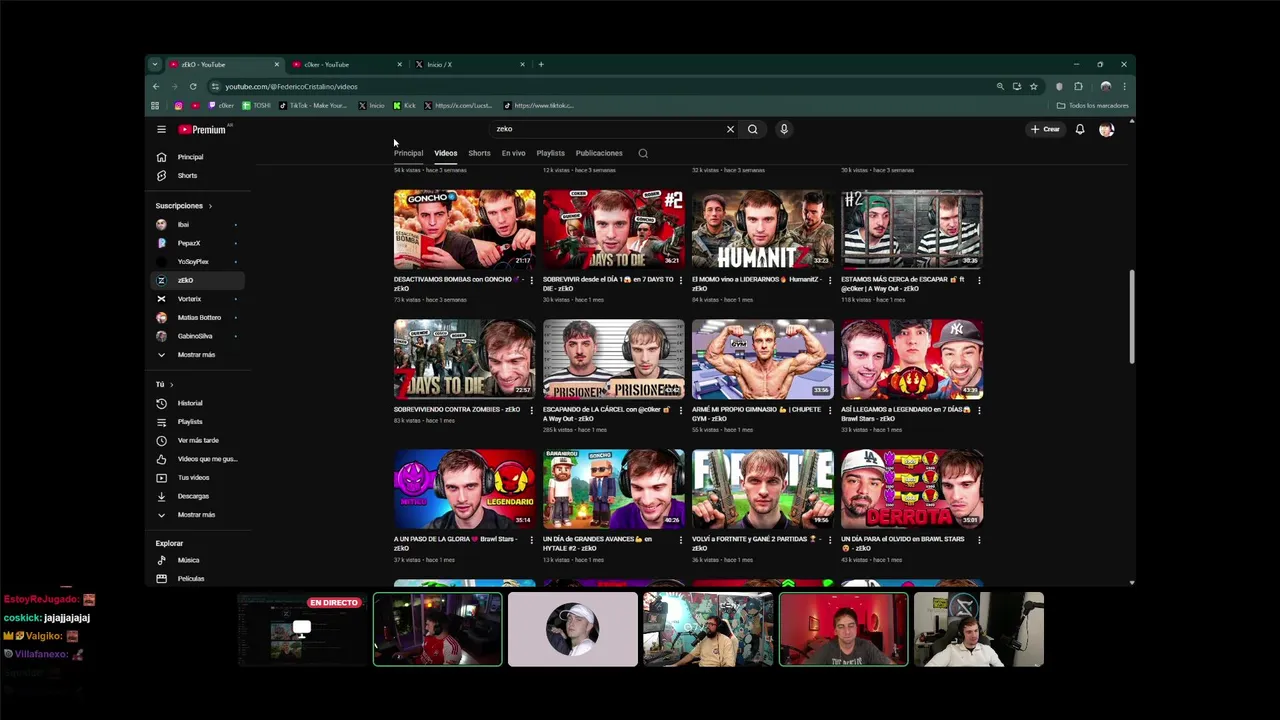Select the Videos channel tab
The width and height of the screenshot is (1280, 720).
[446, 153]
